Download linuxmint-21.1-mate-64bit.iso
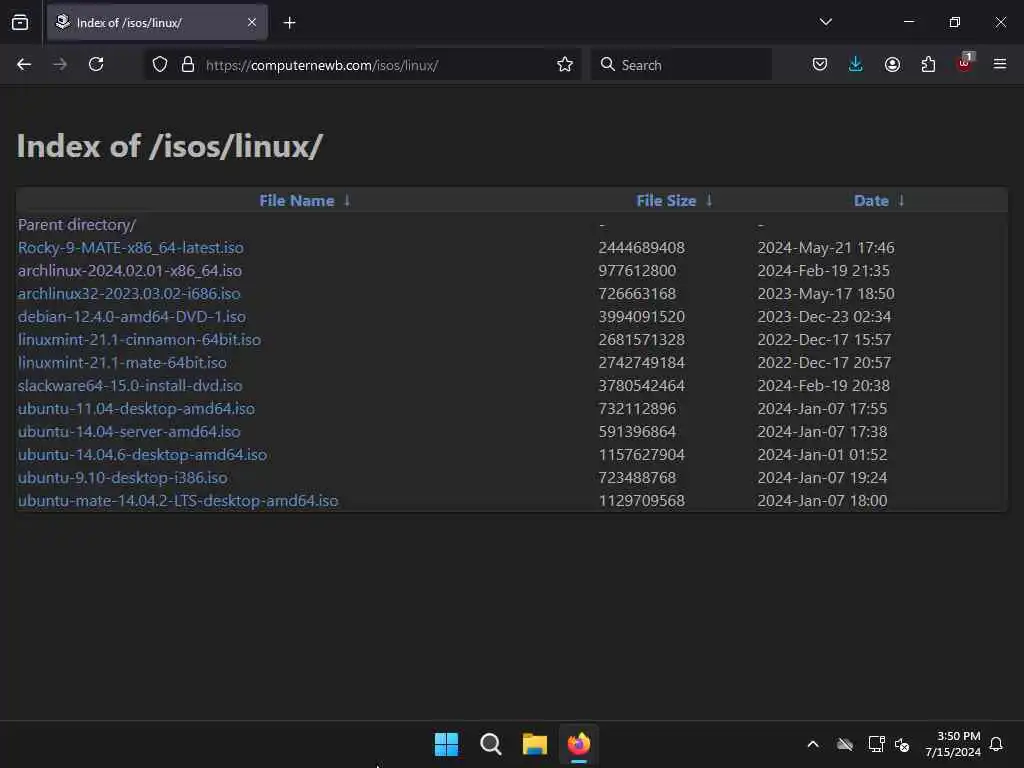The height and width of the screenshot is (768, 1024). pyautogui.click(x=122, y=362)
